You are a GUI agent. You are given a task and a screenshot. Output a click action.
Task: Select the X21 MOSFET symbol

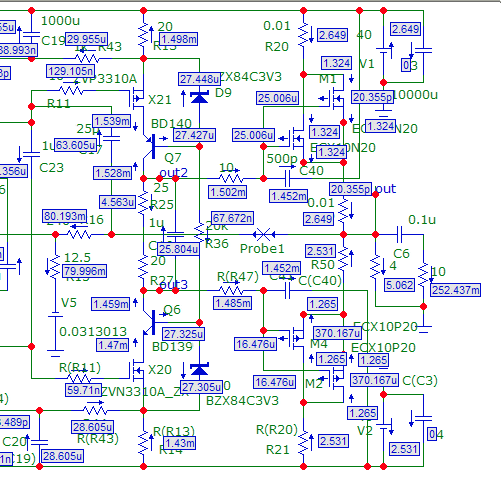coord(137,98)
